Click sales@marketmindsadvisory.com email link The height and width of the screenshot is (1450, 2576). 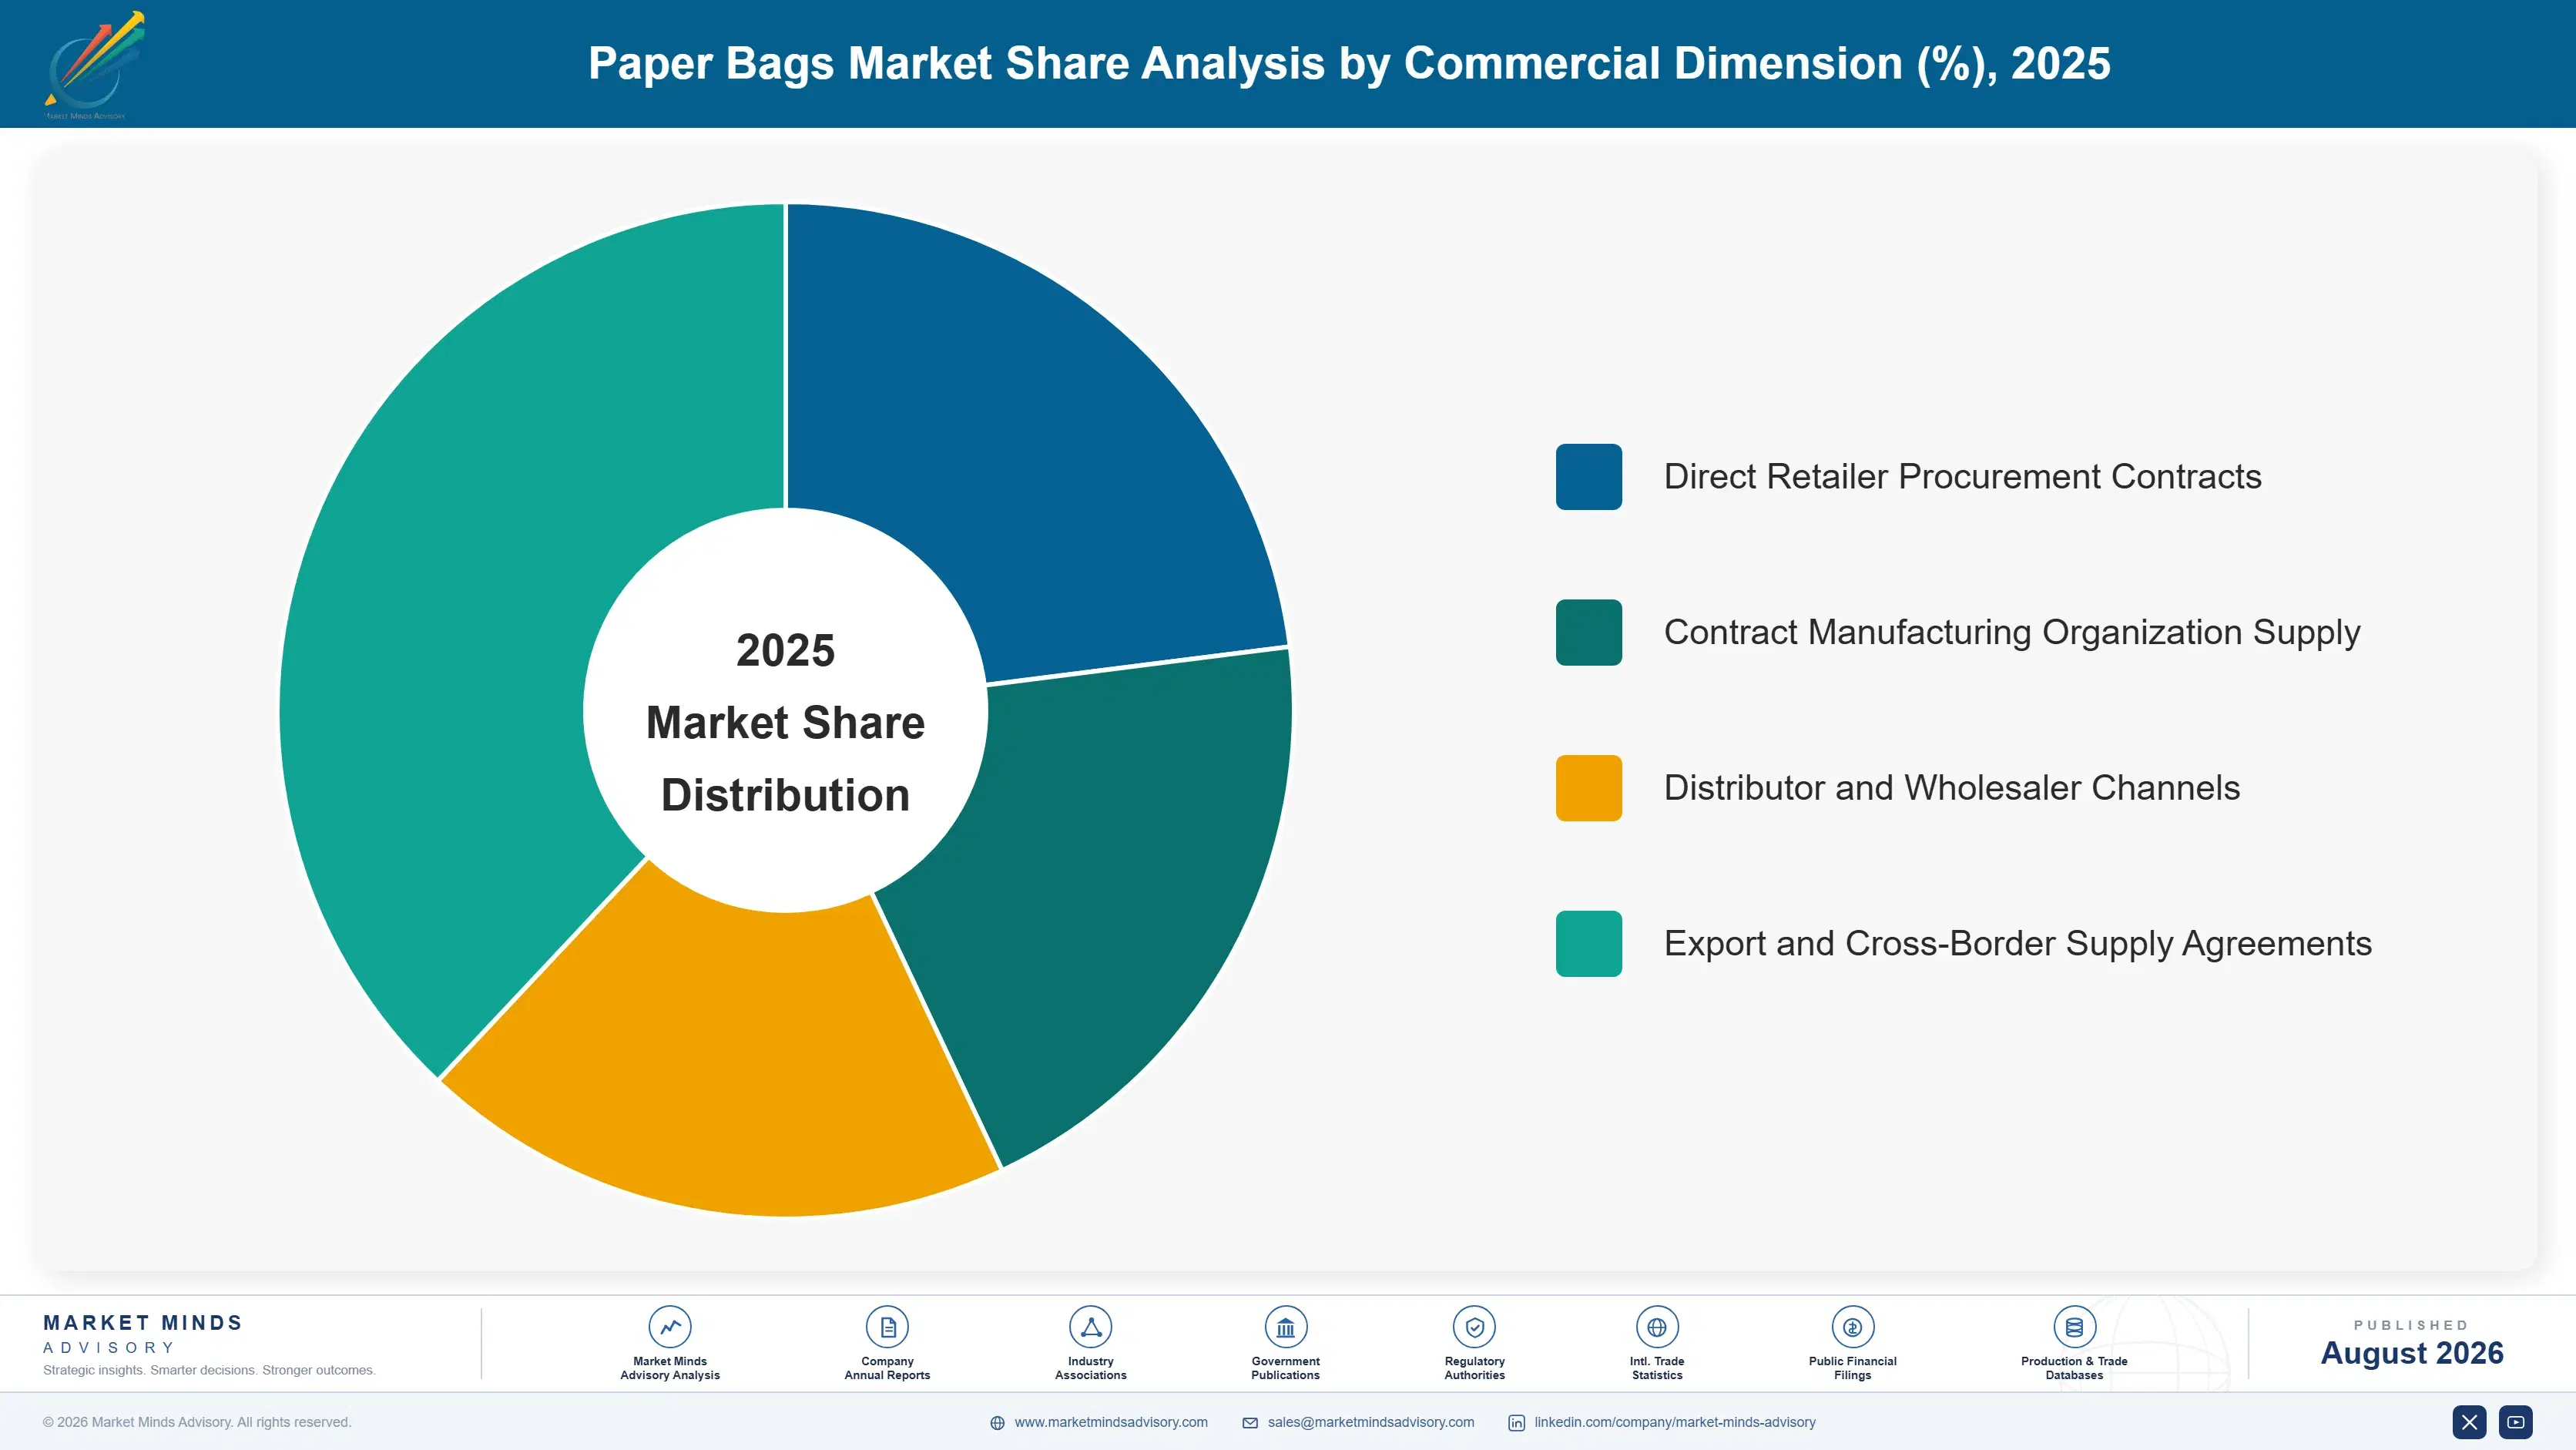click(1370, 1422)
